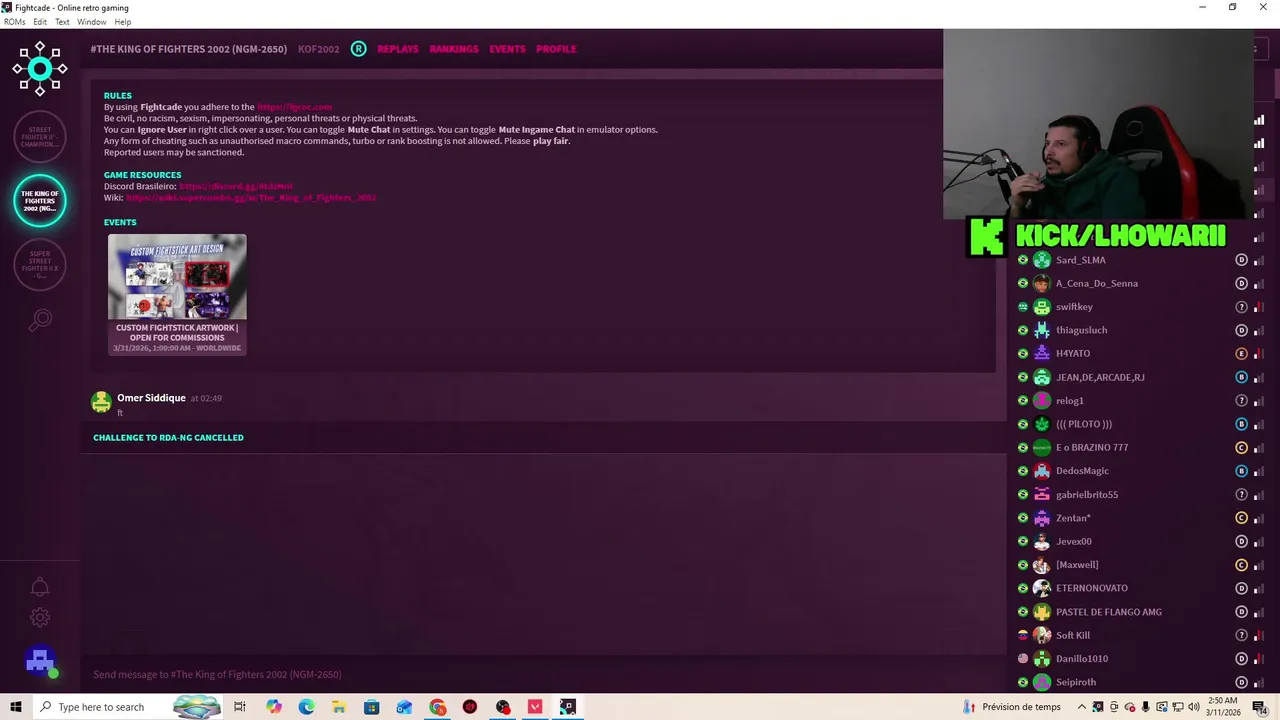Select user E o BRAZINO 777
Screen dimensions: 1280x720
click(1092, 447)
